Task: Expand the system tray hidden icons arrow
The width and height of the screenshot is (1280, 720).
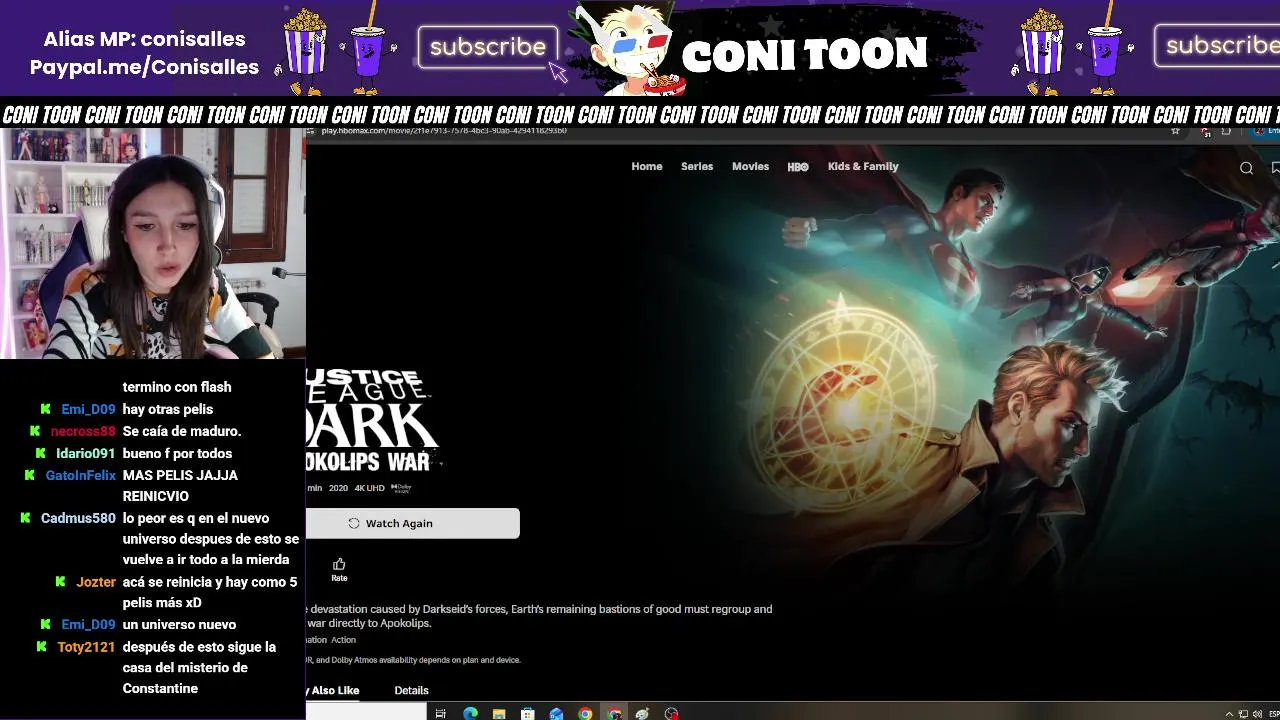Action: 1229,713
